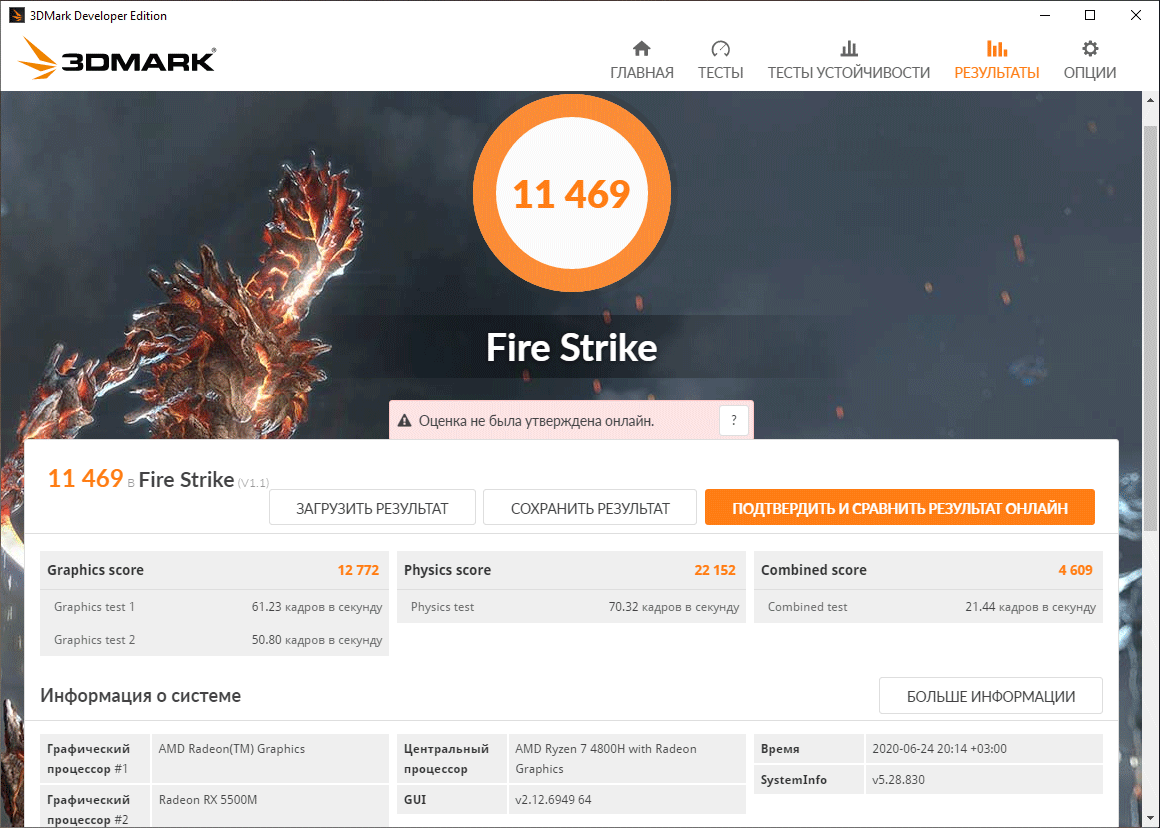Click the gear icon above ОПЦИИ

click(x=1090, y=49)
